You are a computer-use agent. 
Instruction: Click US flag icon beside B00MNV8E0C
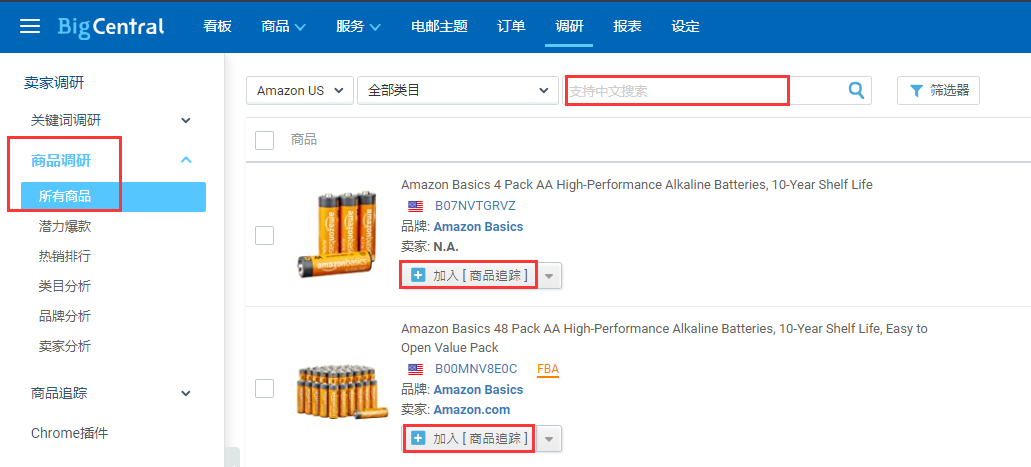416,369
